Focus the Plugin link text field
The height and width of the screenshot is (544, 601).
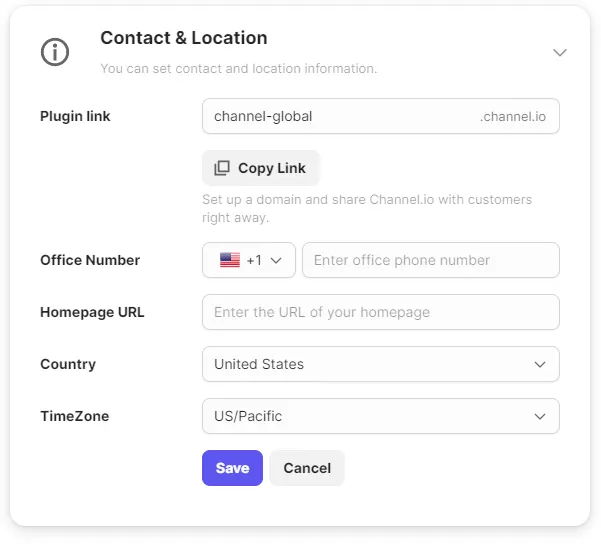click(340, 116)
